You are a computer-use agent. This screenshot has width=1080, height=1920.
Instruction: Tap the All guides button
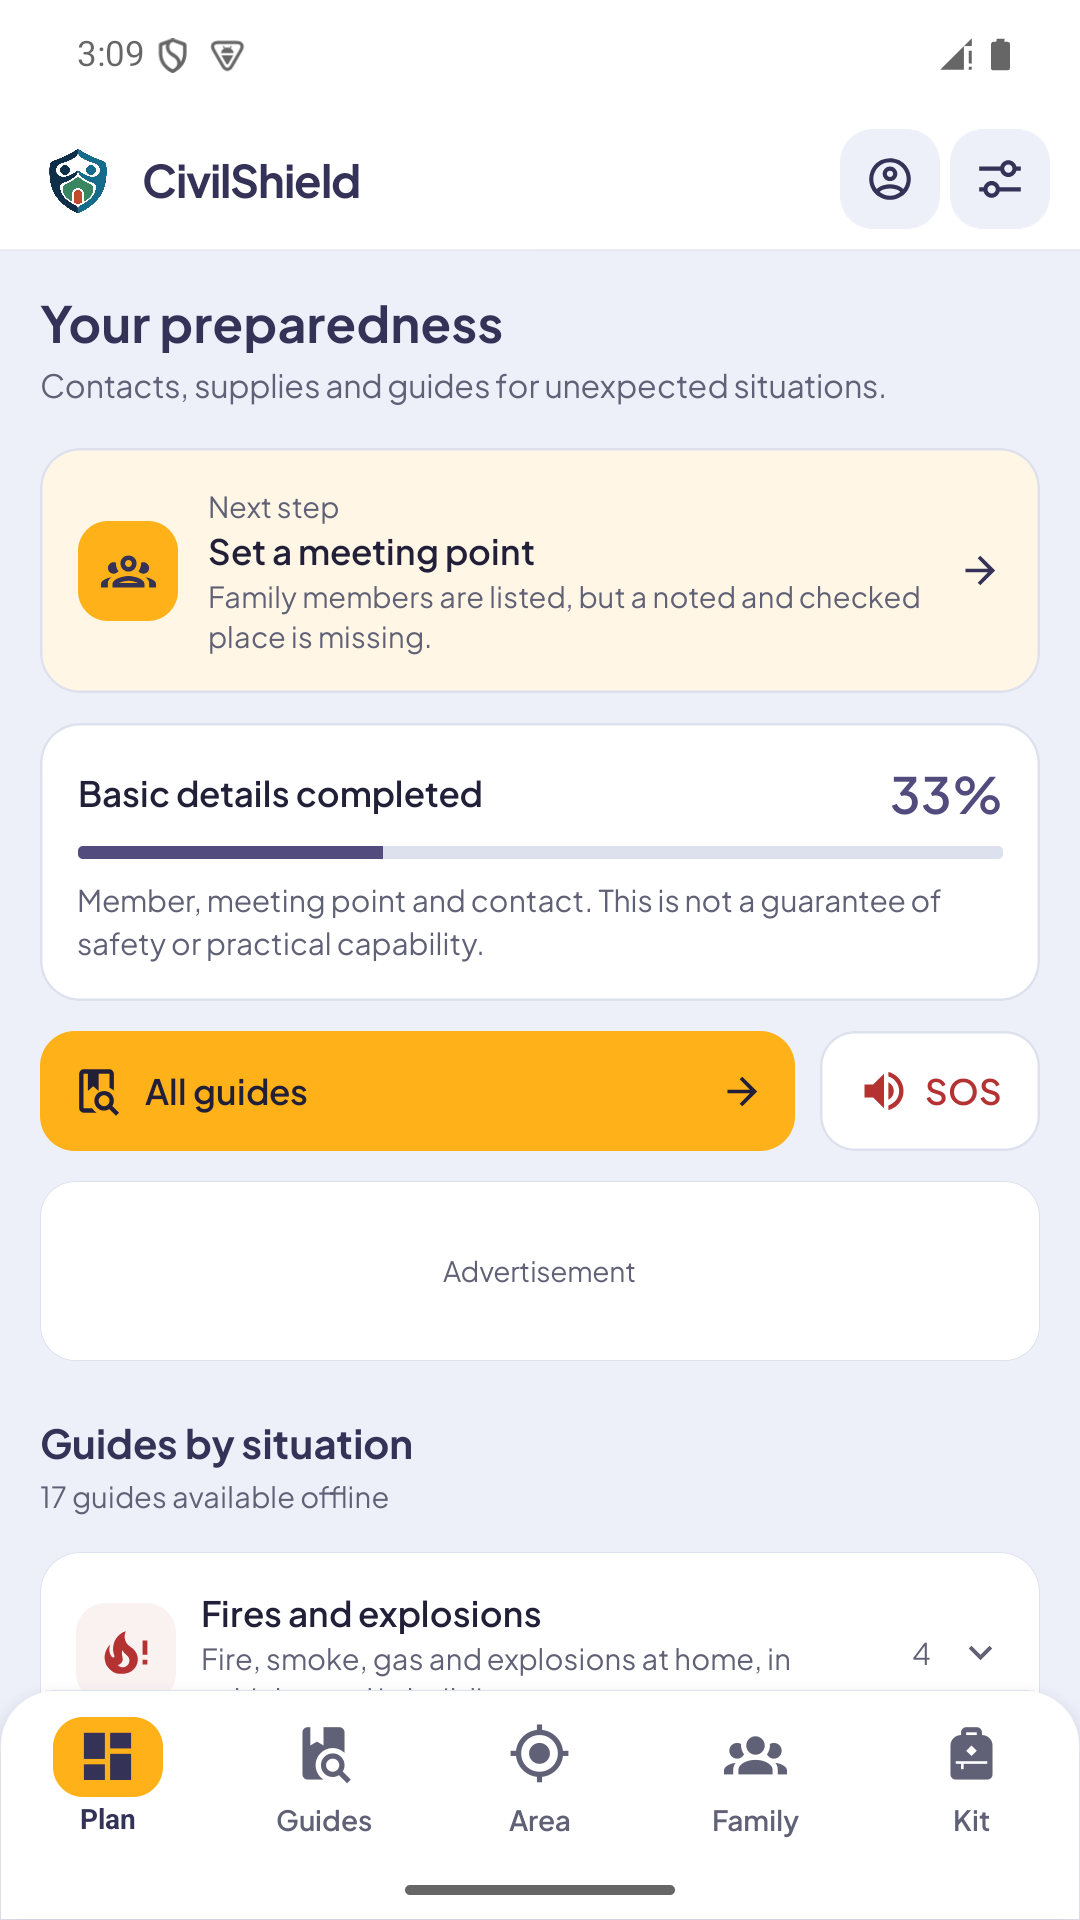coord(417,1091)
